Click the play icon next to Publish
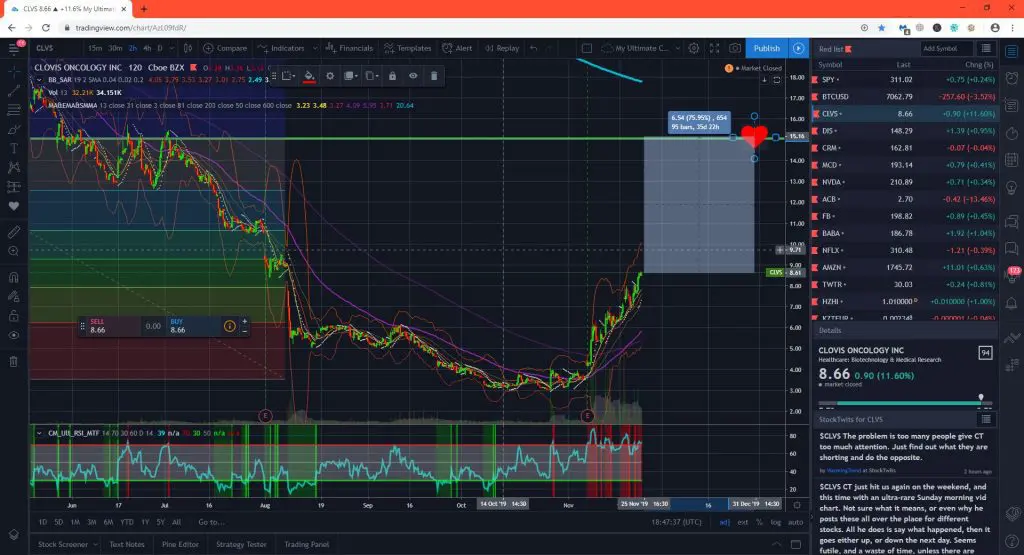 tap(798, 48)
